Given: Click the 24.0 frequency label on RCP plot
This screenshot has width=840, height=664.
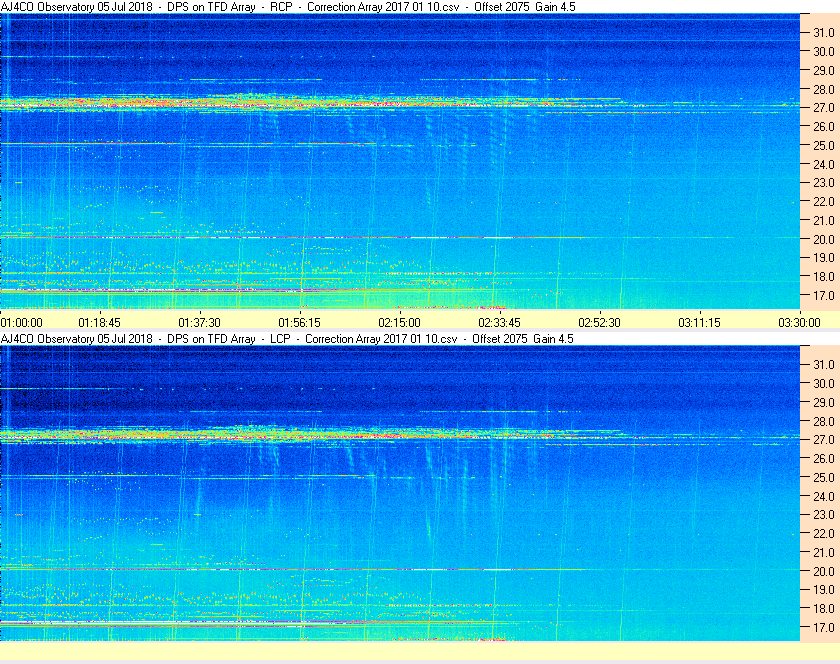Looking at the screenshot, I should (x=824, y=164).
